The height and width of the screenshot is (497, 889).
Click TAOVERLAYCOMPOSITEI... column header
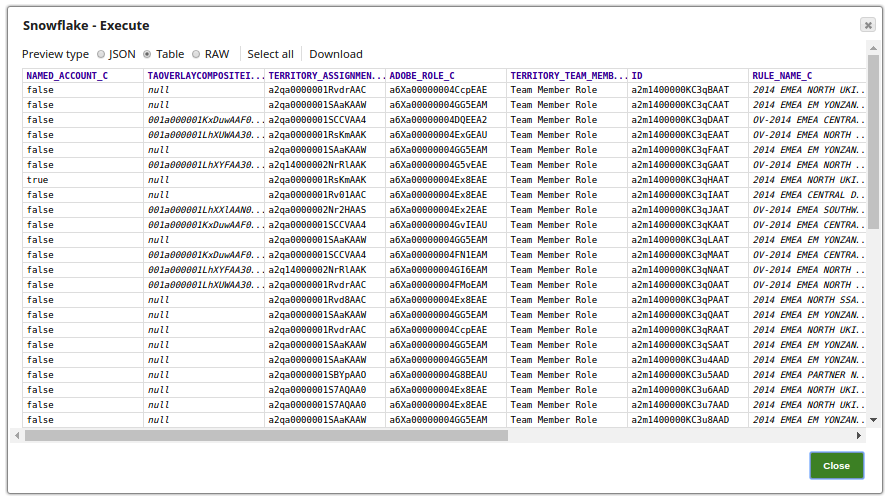[206, 75]
